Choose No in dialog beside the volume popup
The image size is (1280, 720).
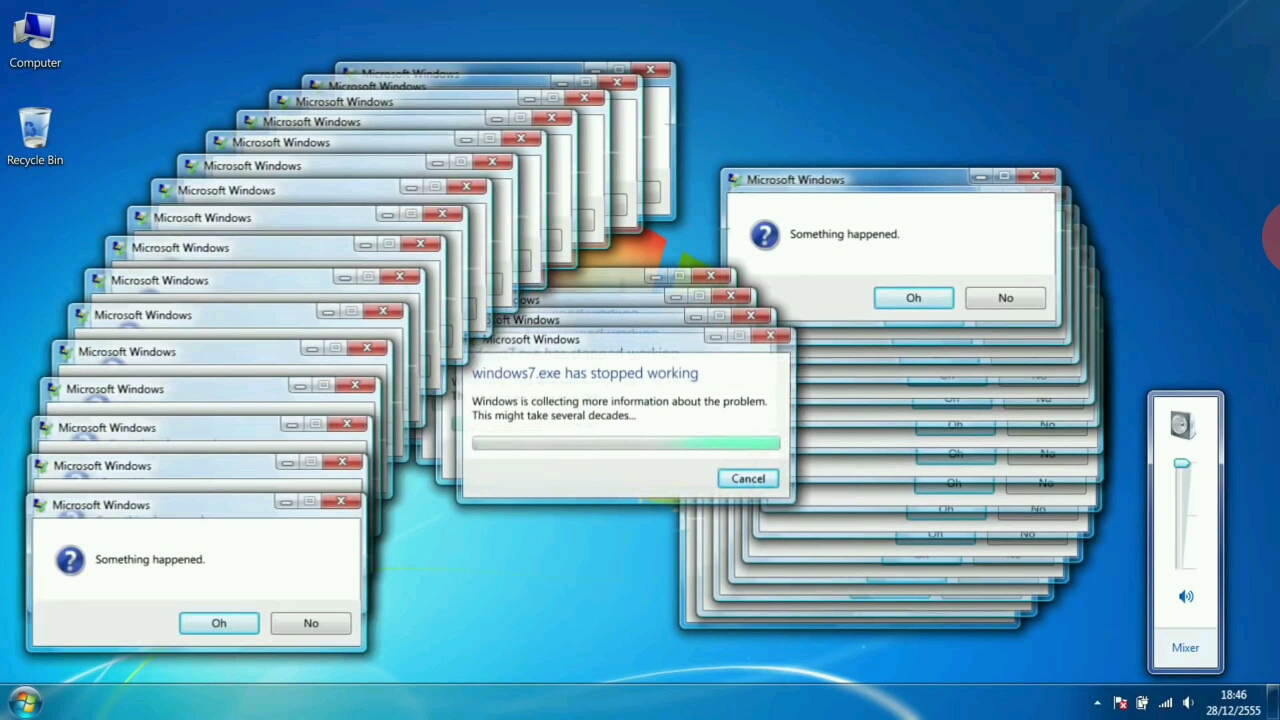tap(1005, 298)
